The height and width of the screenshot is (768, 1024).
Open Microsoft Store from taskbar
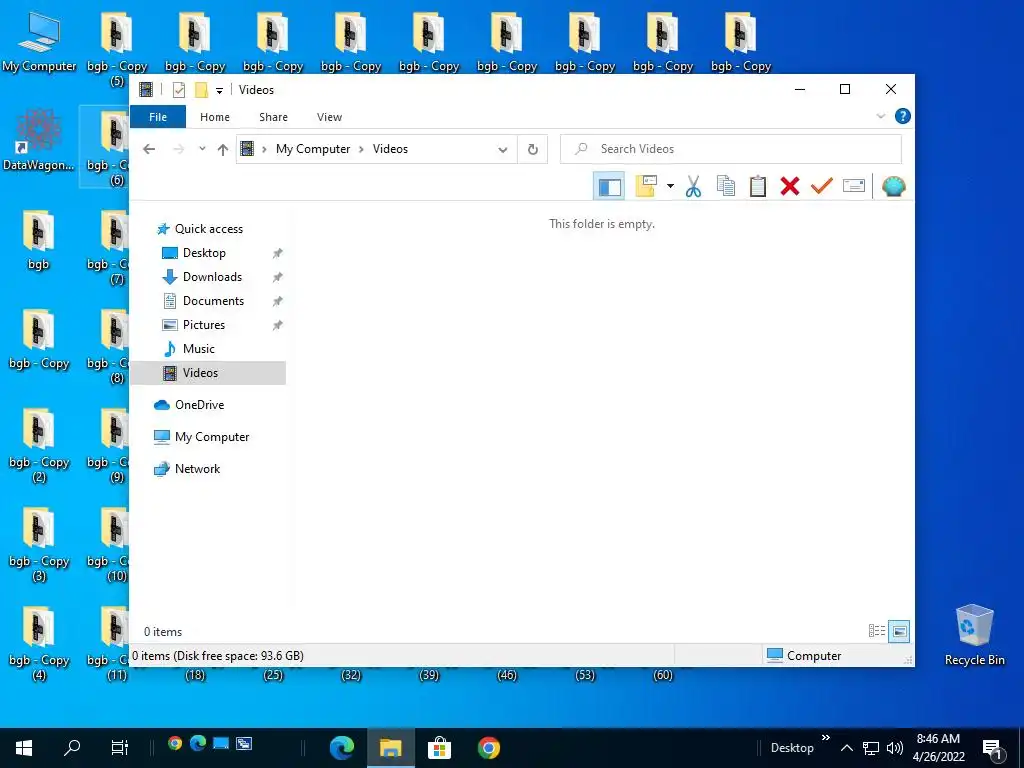[x=440, y=748]
